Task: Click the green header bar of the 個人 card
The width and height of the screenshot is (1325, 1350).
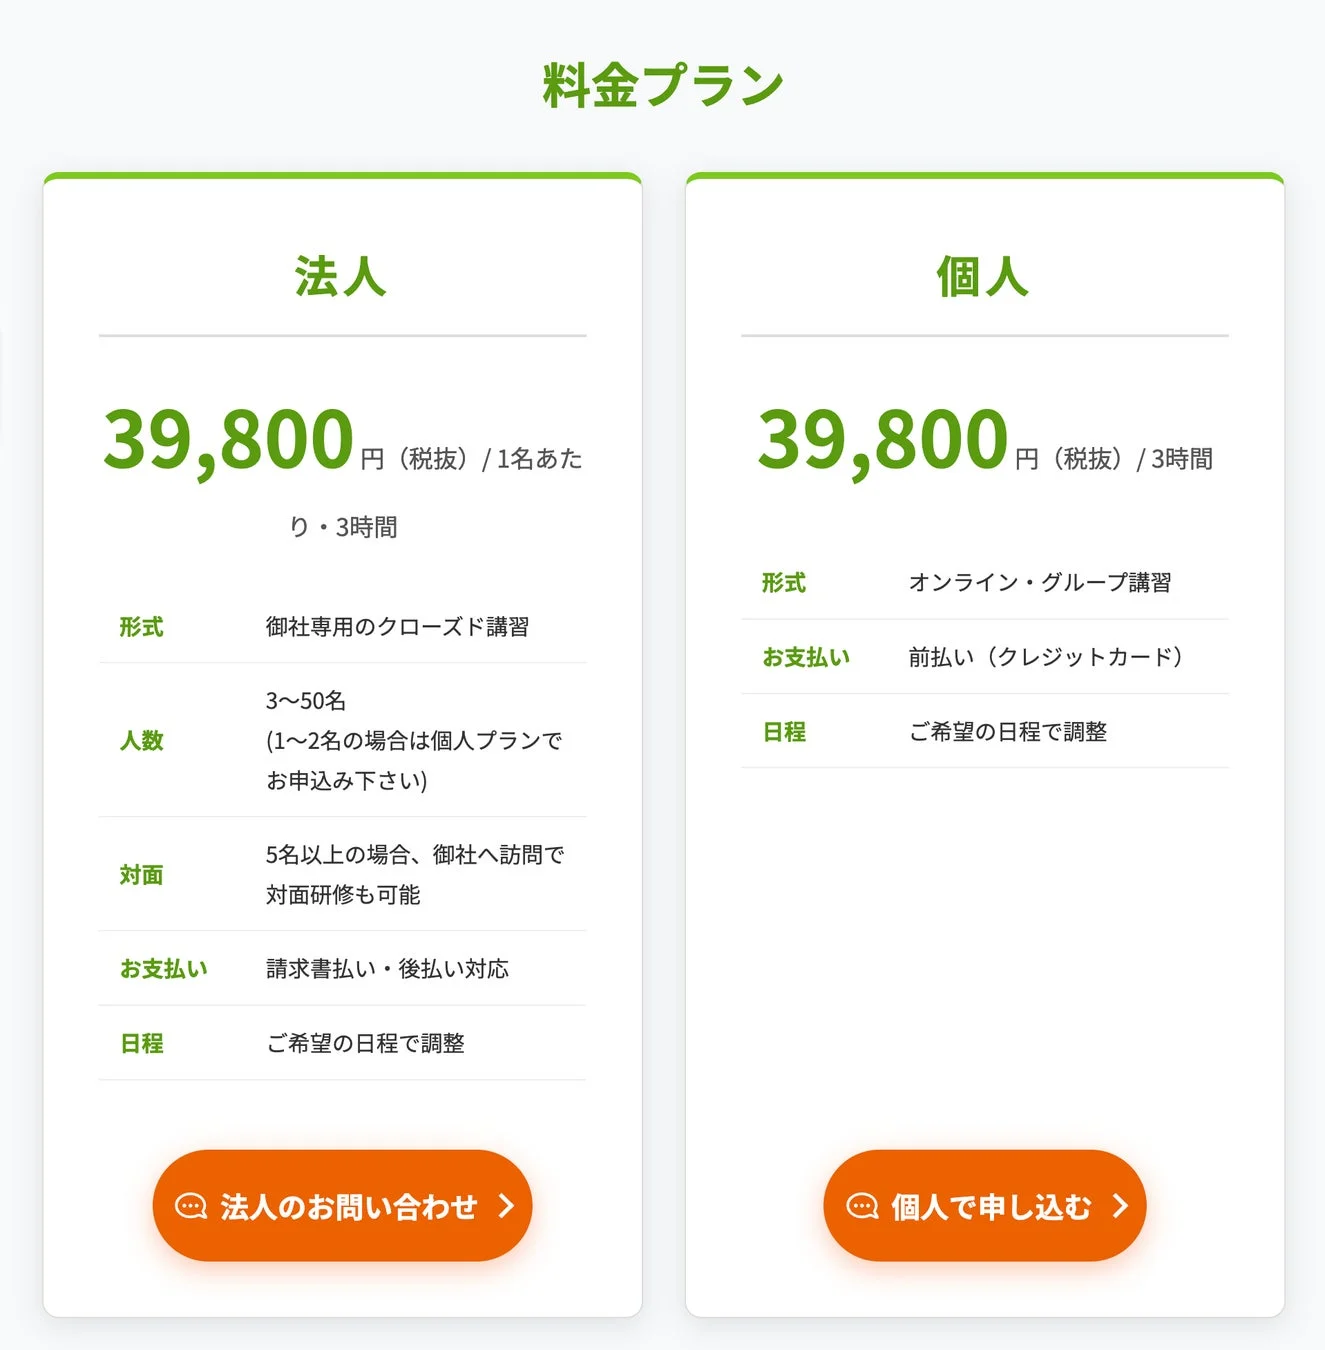Action: 983,176
